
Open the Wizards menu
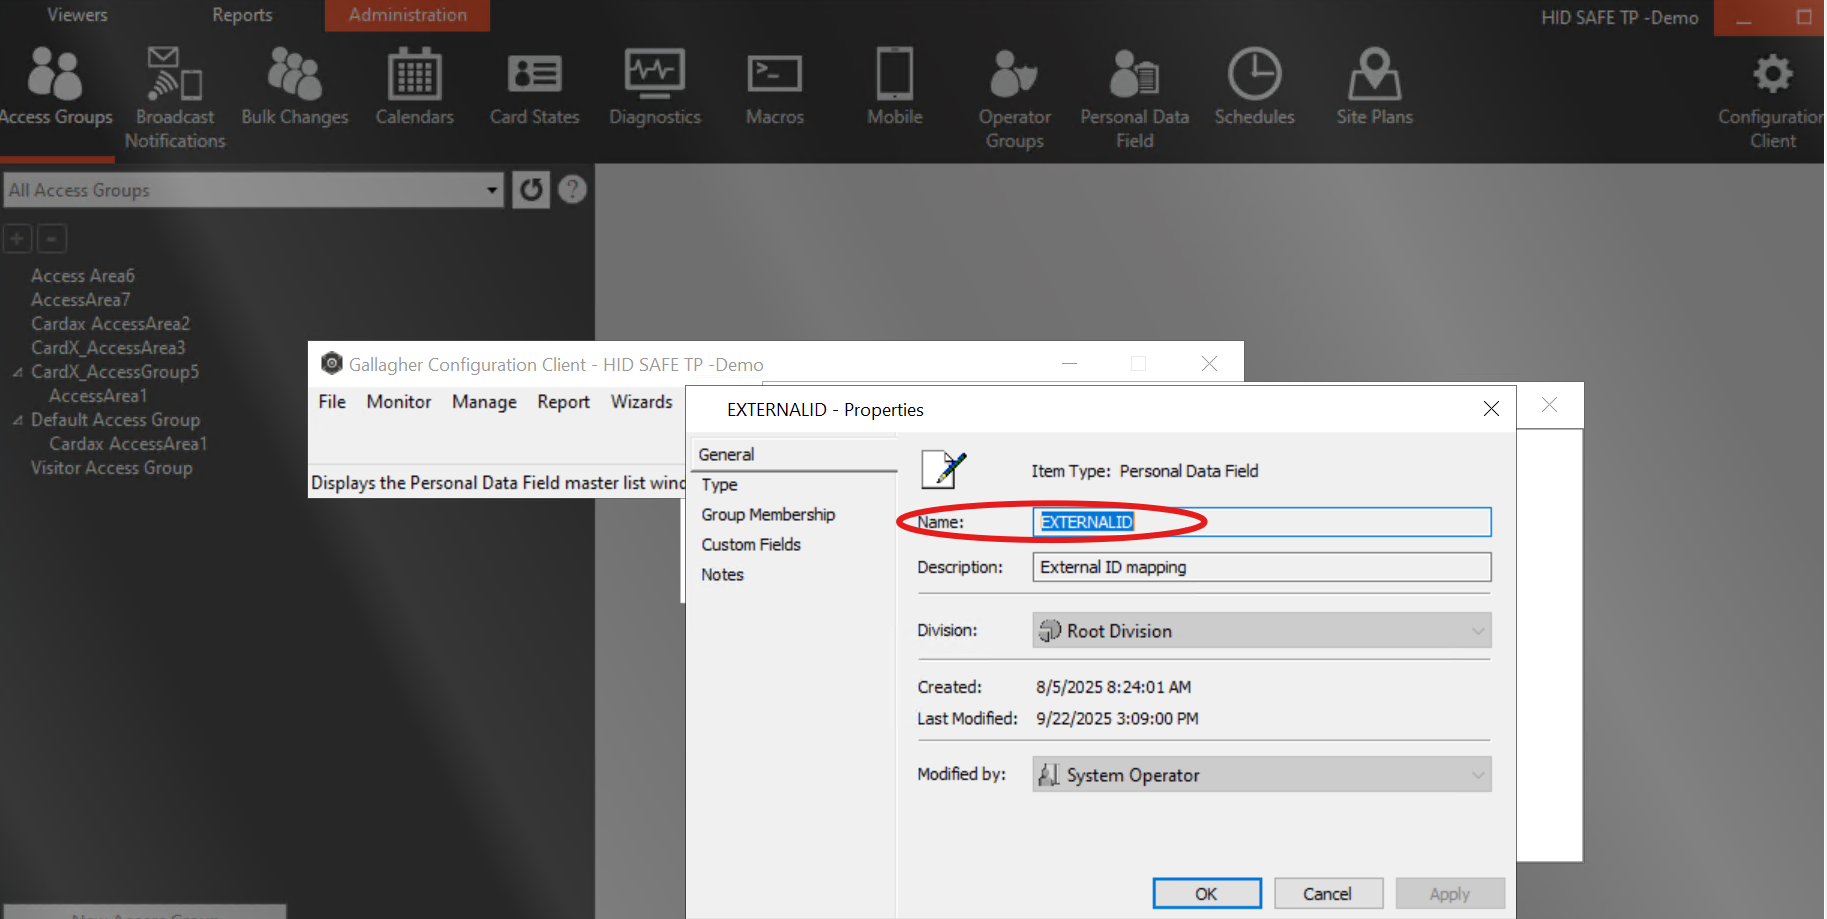[x=642, y=402]
